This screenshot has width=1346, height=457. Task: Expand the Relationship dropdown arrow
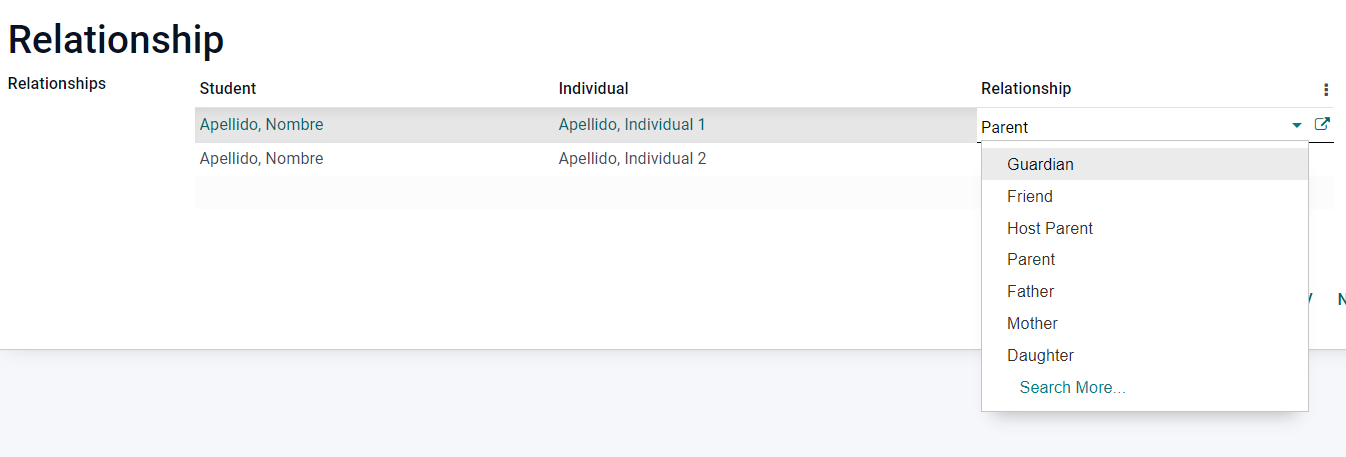tap(1297, 125)
